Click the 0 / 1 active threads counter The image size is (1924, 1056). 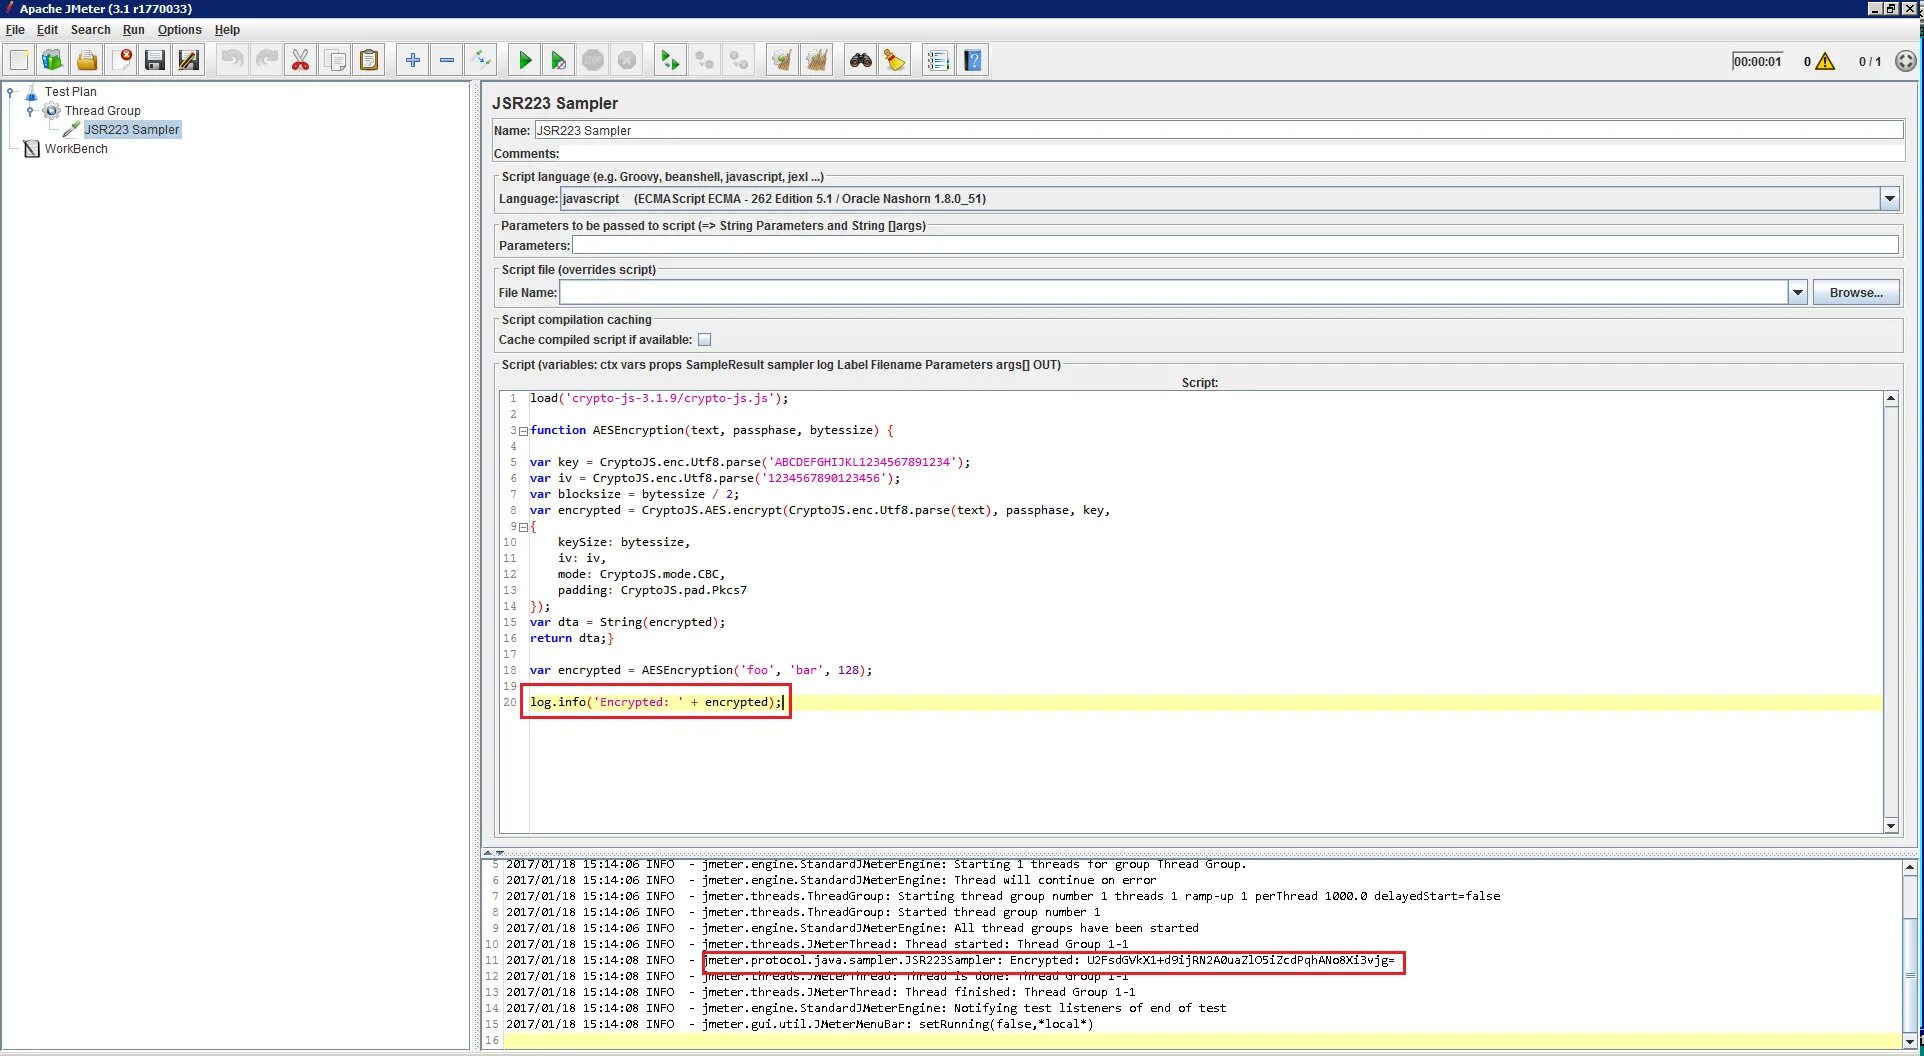(1869, 62)
